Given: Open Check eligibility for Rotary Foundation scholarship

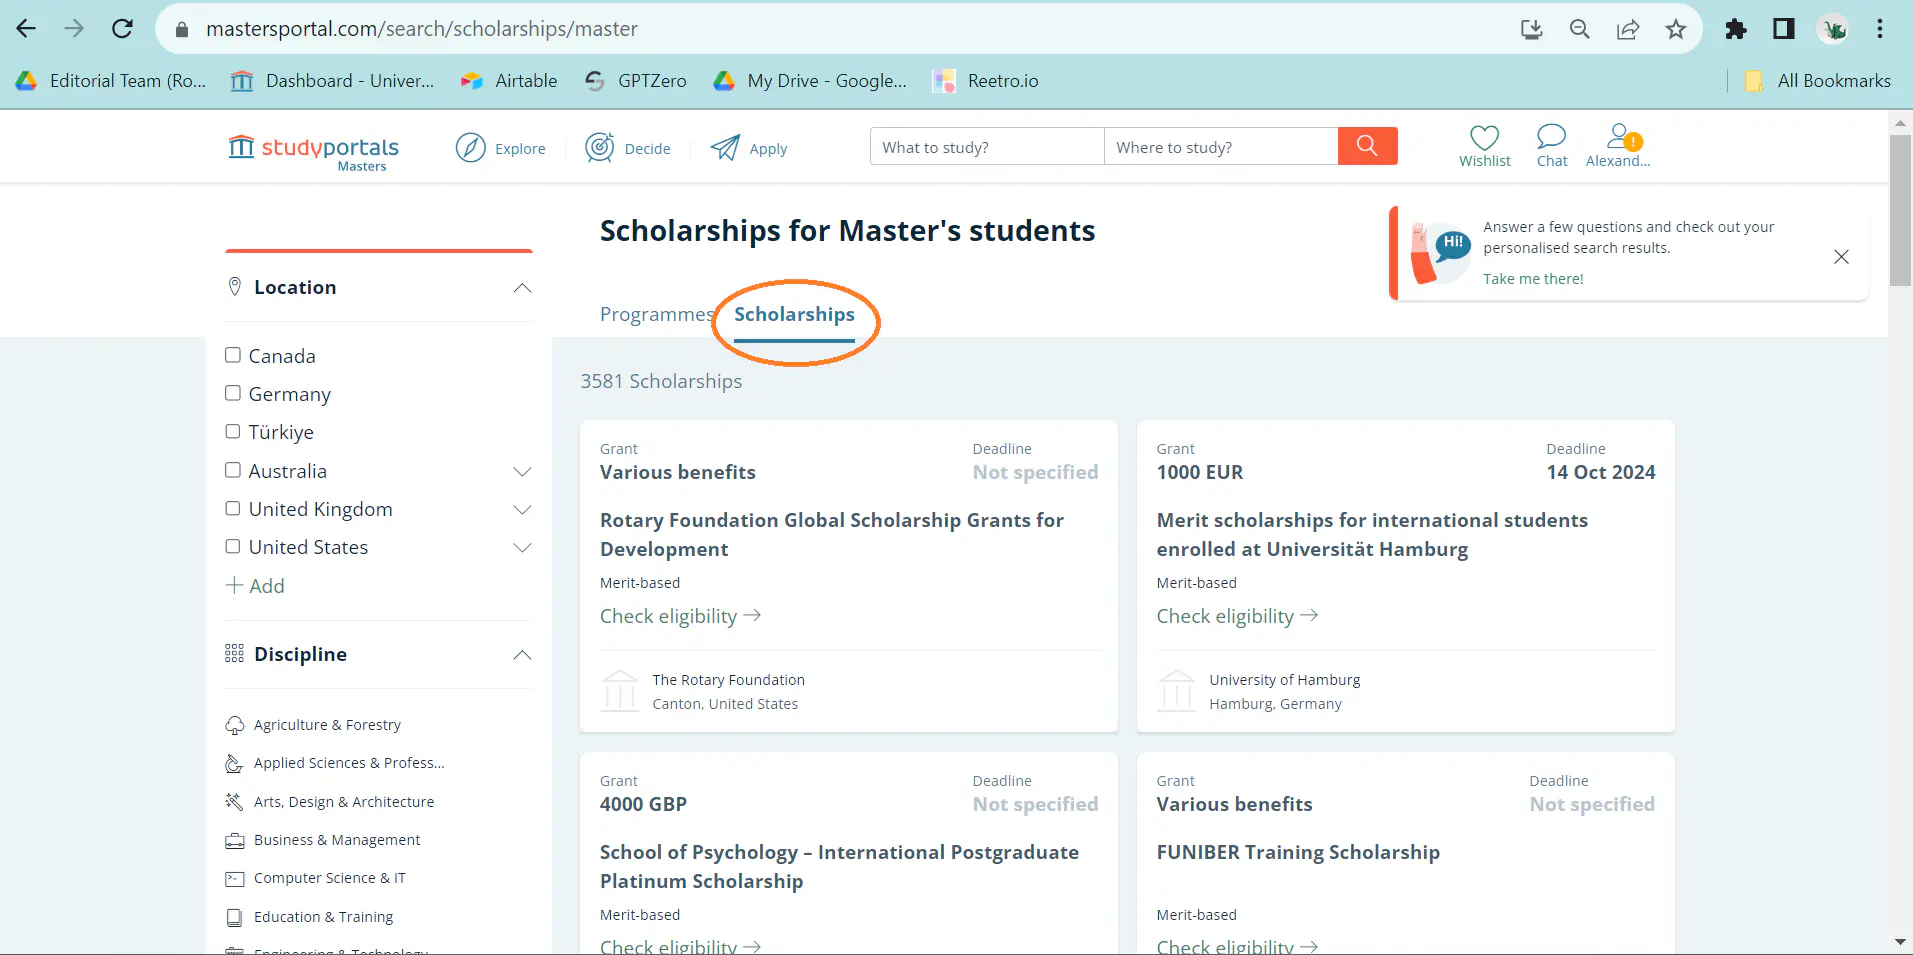Looking at the screenshot, I should click(x=668, y=615).
